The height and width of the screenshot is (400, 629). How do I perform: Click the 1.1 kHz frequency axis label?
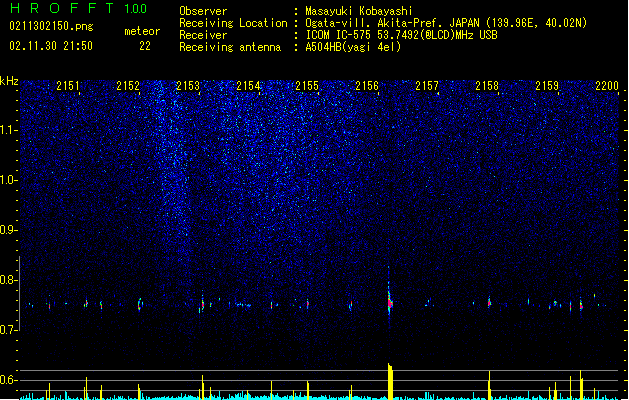pos(9,130)
